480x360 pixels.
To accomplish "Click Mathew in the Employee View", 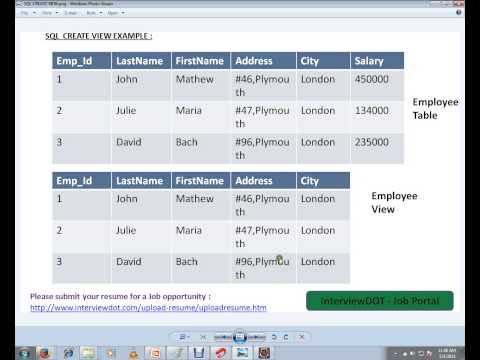I will click(x=195, y=199).
